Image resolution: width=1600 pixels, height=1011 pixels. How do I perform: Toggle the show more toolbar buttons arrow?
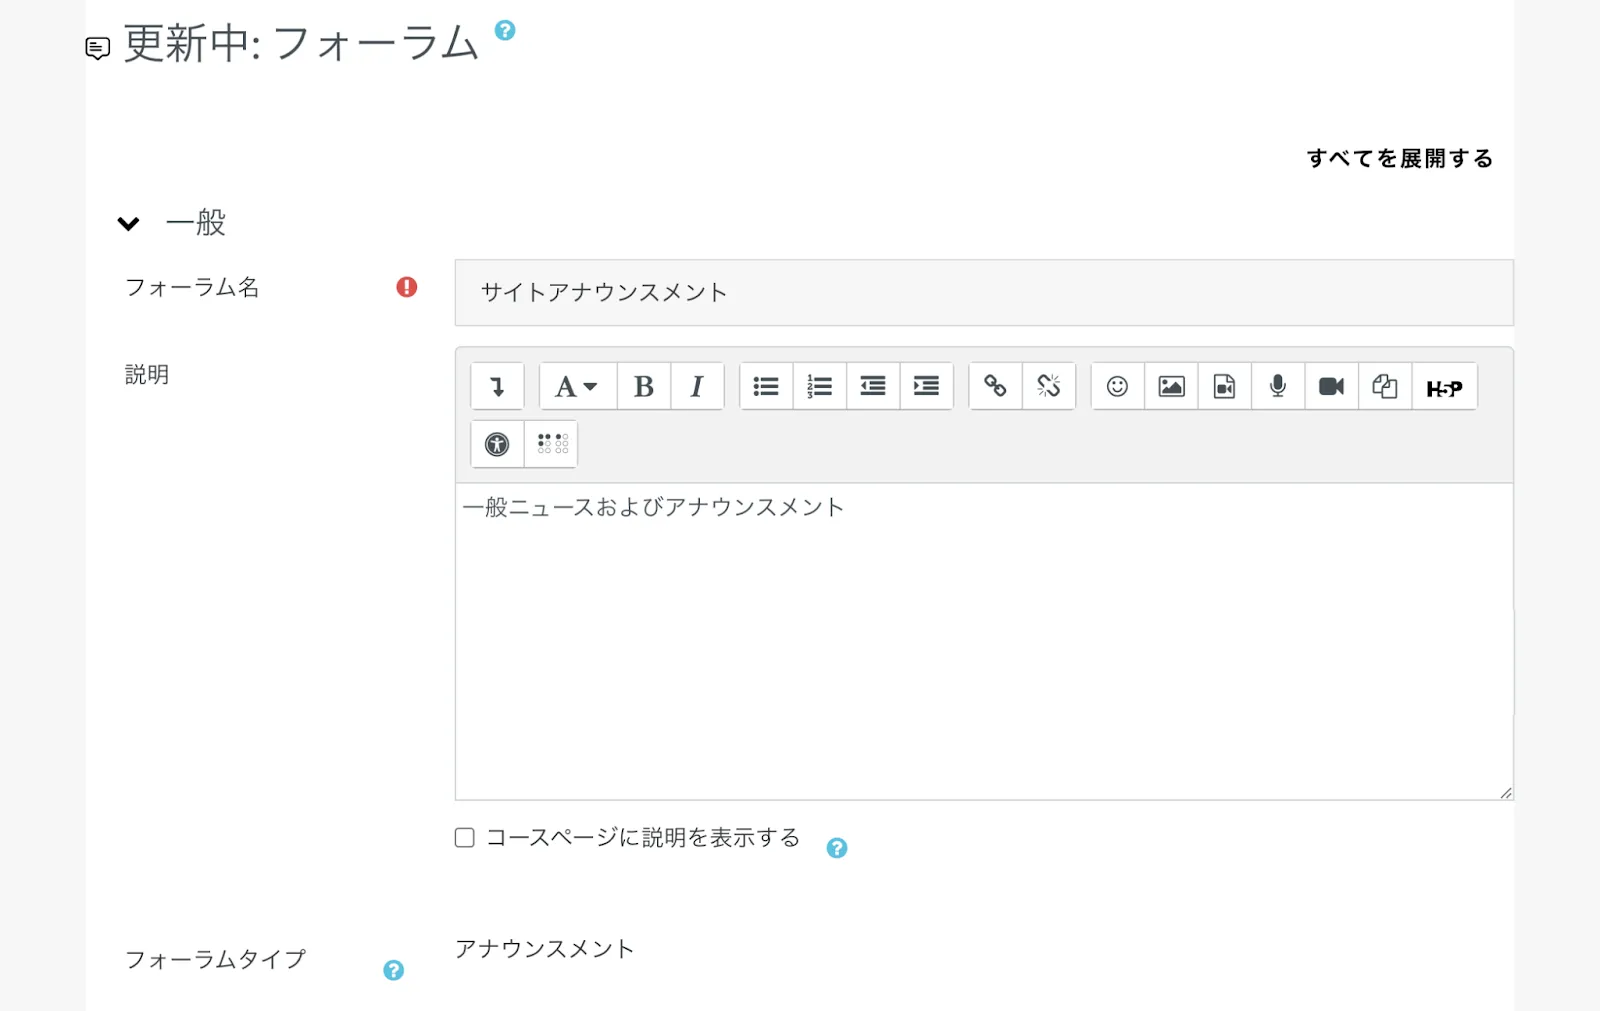click(x=497, y=387)
